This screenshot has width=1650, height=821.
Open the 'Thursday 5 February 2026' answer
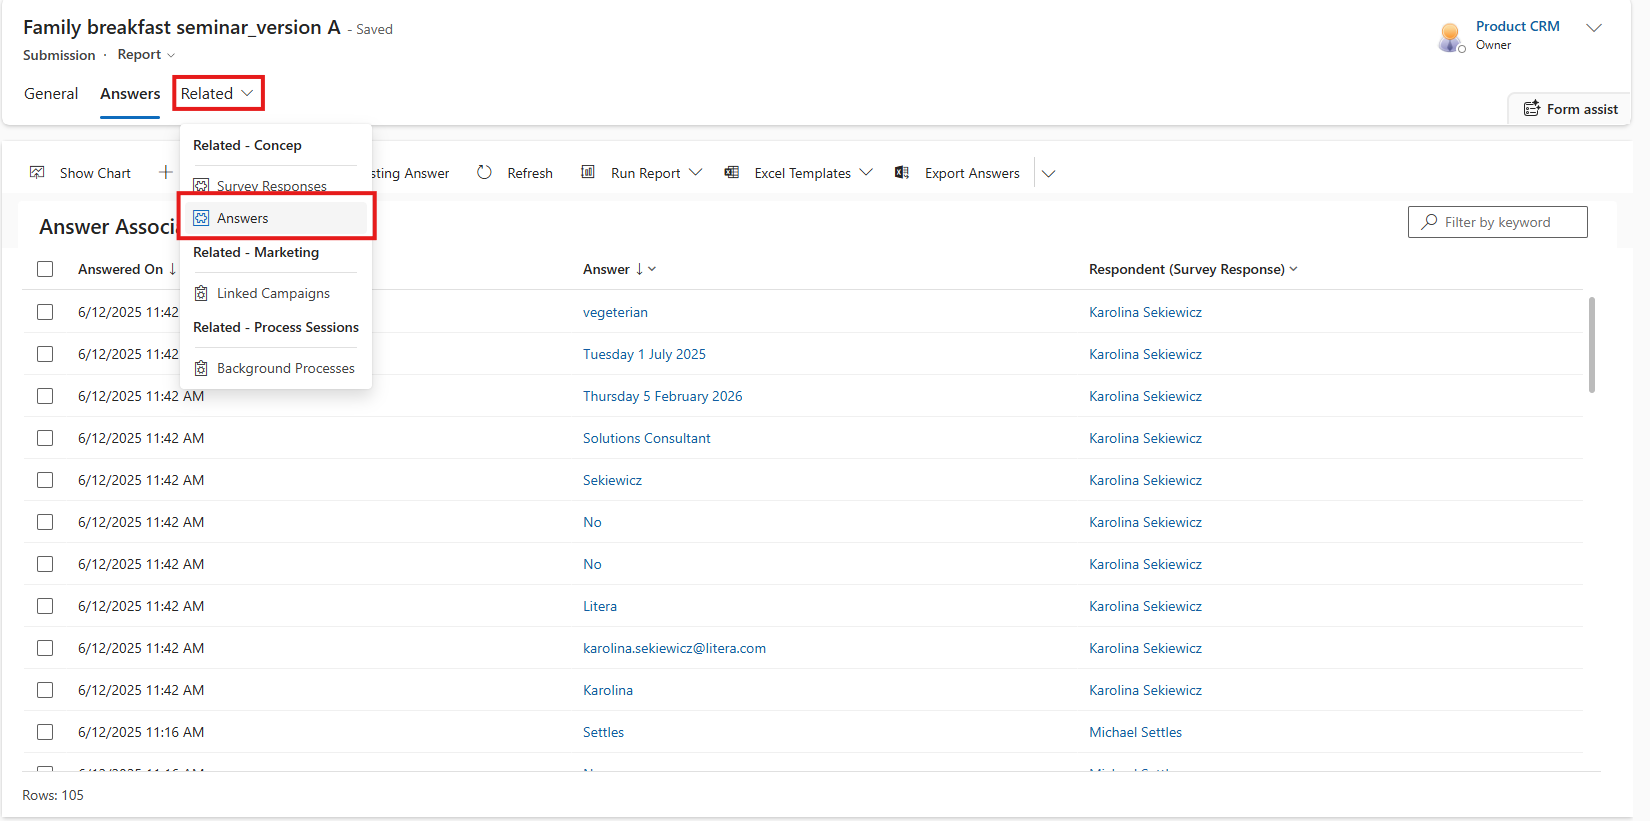point(662,396)
